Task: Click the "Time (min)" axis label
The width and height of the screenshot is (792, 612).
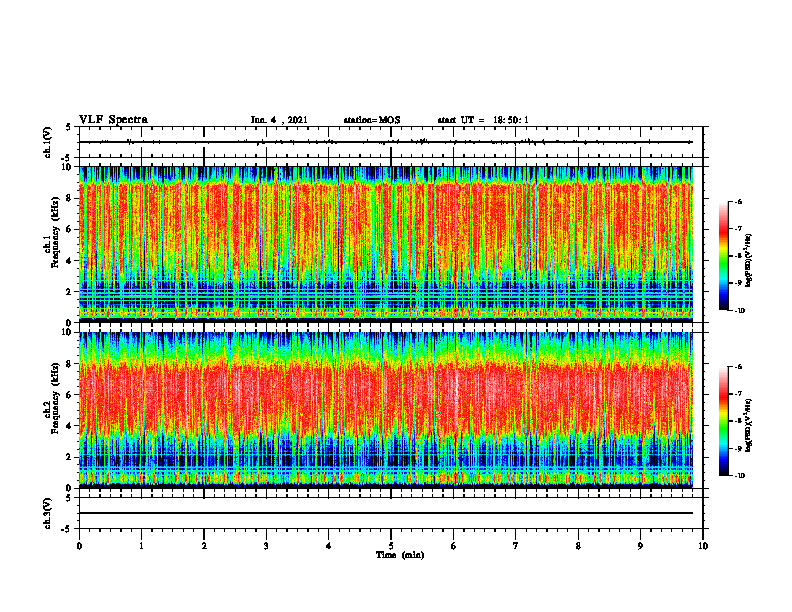Action: [x=400, y=555]
